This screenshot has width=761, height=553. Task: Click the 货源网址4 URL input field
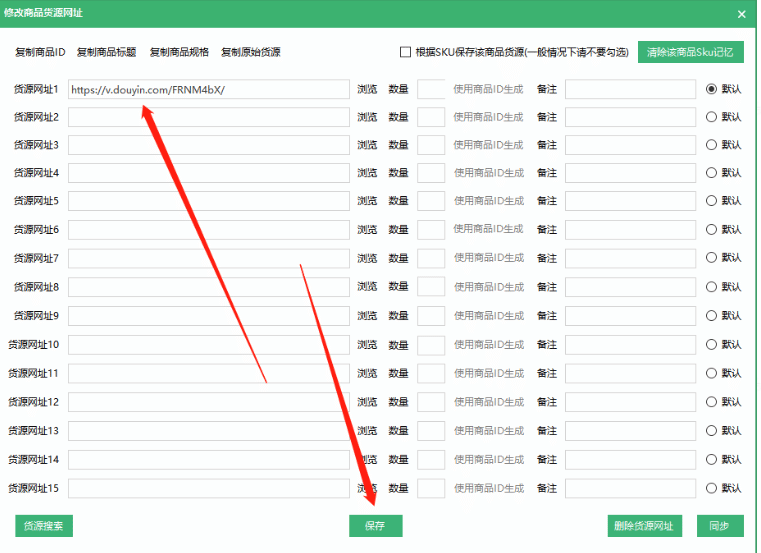(x=209, y=173)
